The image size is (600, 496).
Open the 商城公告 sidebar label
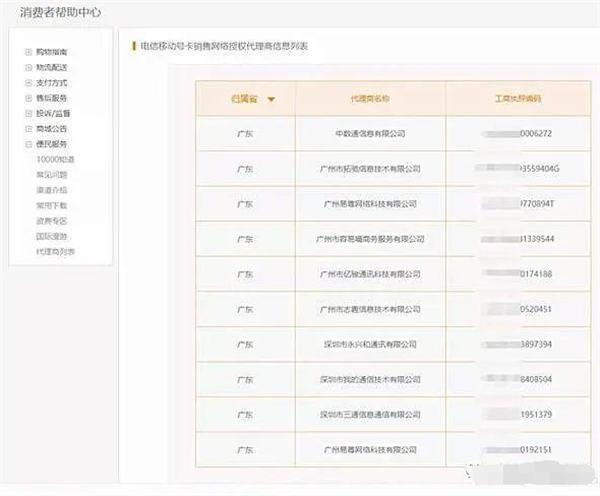point(52,129)
